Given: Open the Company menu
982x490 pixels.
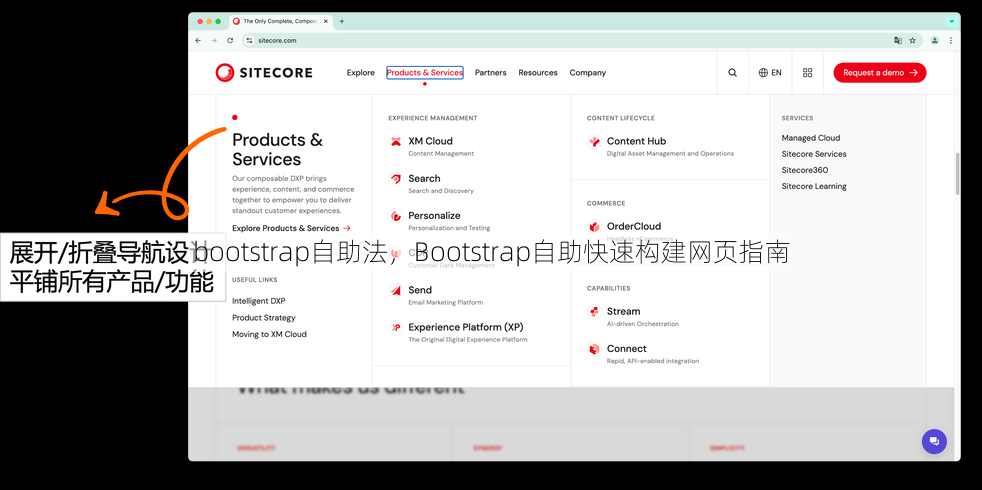Looking at the screenshot, I should pyautogui.click(x=587, y=73).
